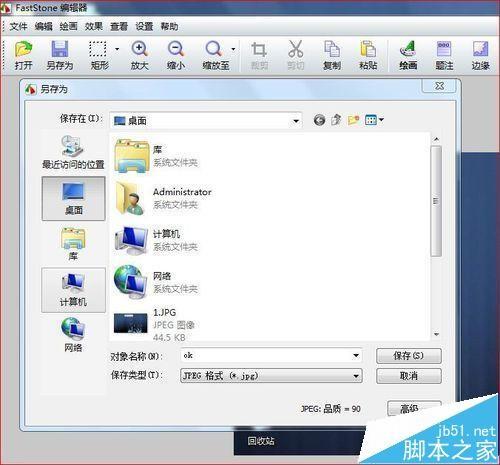Viewport: 500px width, 465px height.
Task: Select Network (网络) item in file list
Action: pyautogui.click(x=157, y=282)
